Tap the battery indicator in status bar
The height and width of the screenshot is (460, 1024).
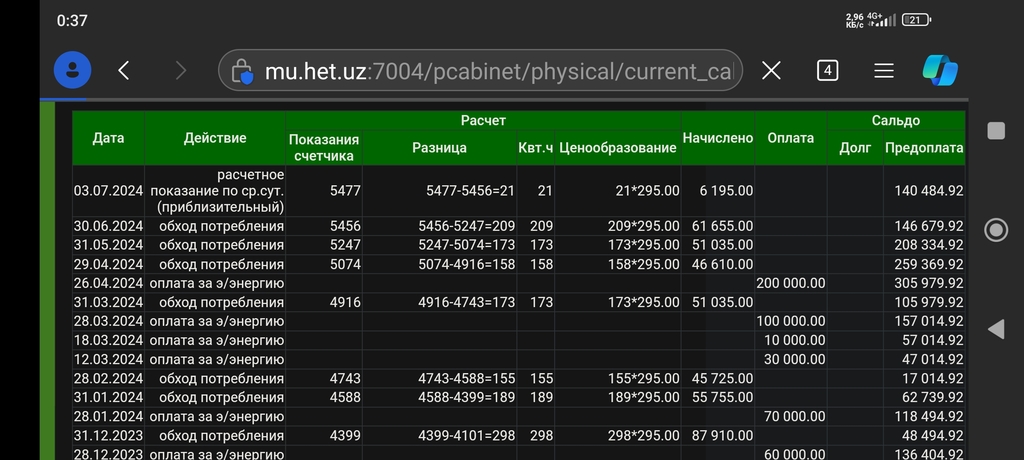(917, 20)
